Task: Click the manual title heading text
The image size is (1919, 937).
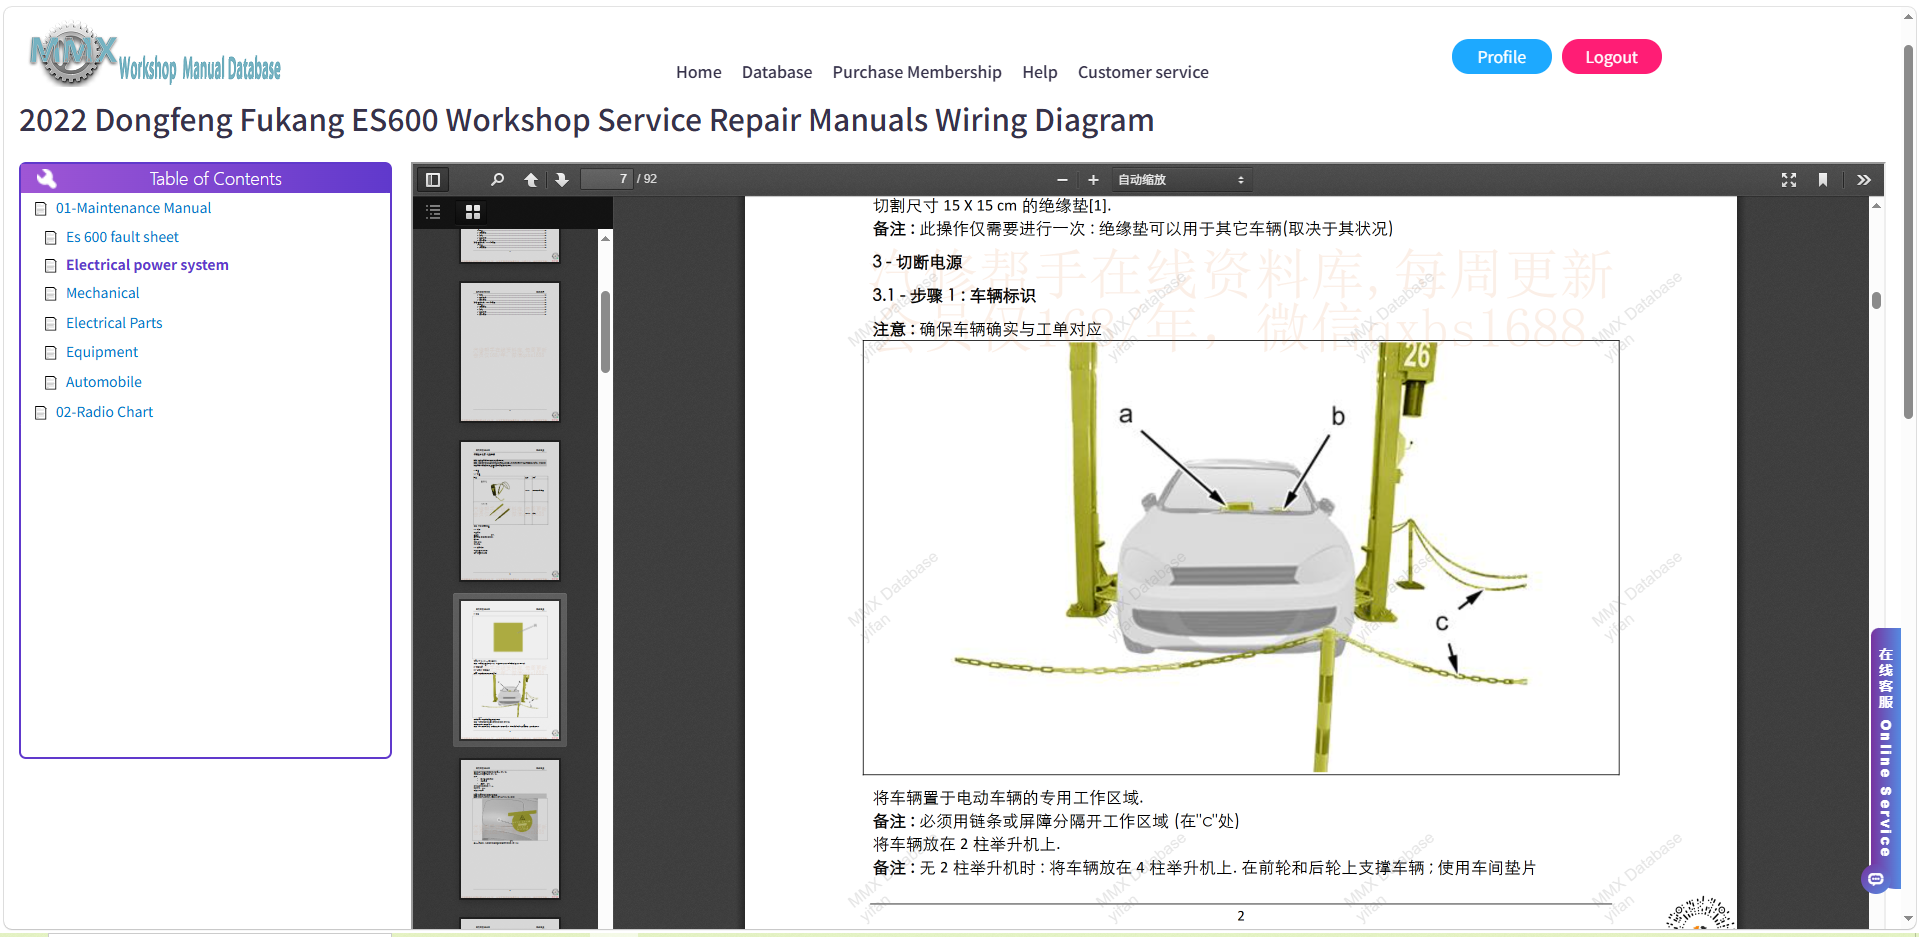Action: pyautogui.click(x=587, y=120)
